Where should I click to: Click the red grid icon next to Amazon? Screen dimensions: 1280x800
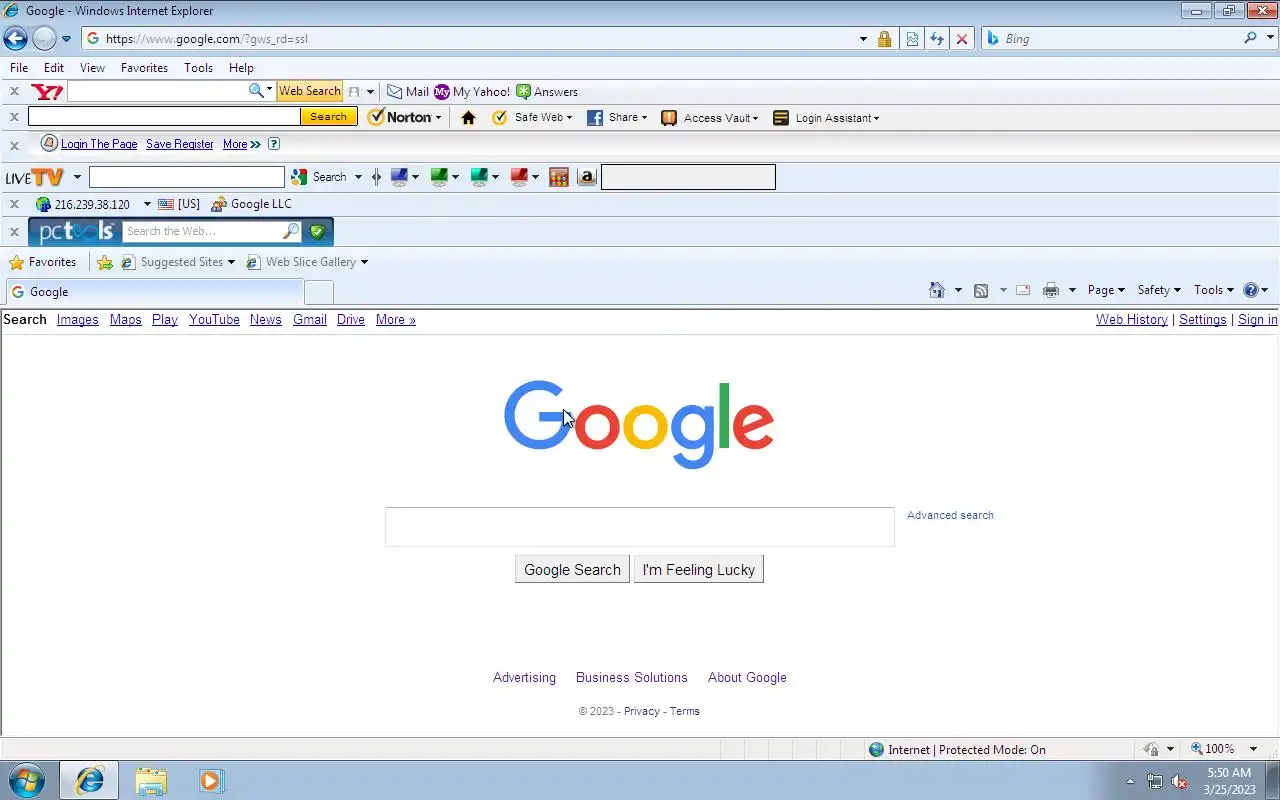(559, 177)
